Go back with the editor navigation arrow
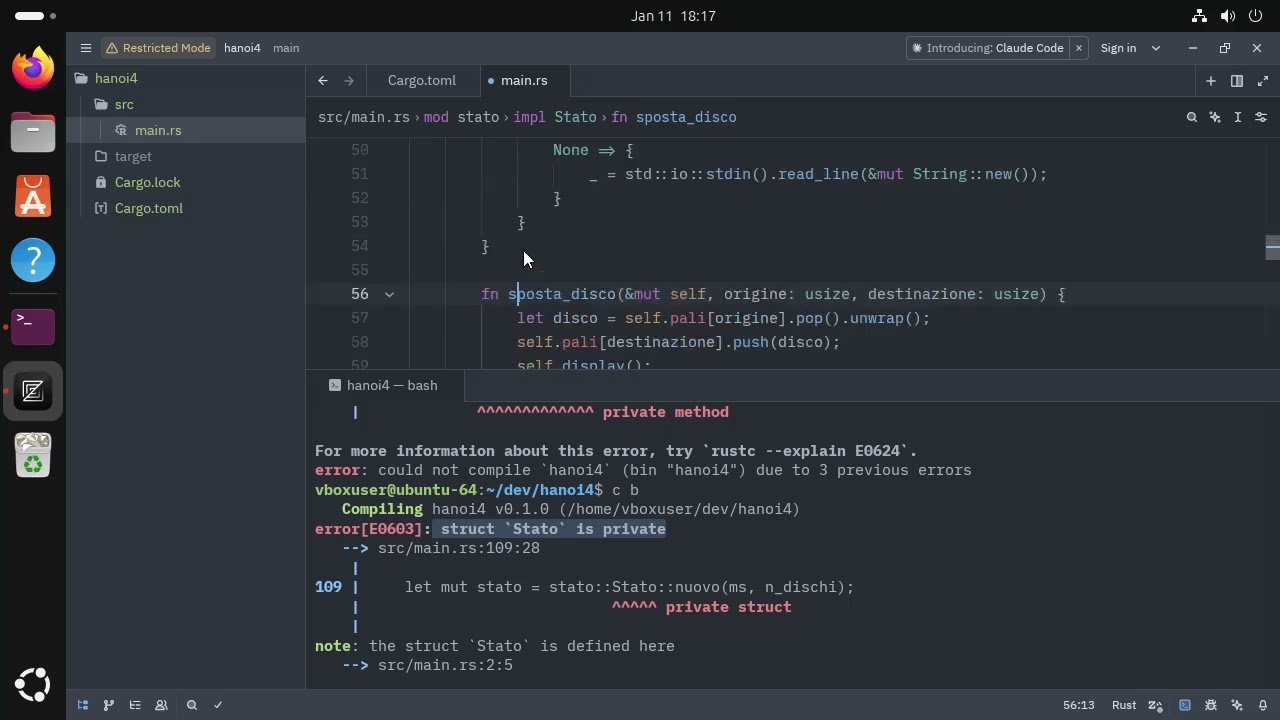Image resolution: width=1280 pixels, height=720 pixels. (x=323, y=81)
